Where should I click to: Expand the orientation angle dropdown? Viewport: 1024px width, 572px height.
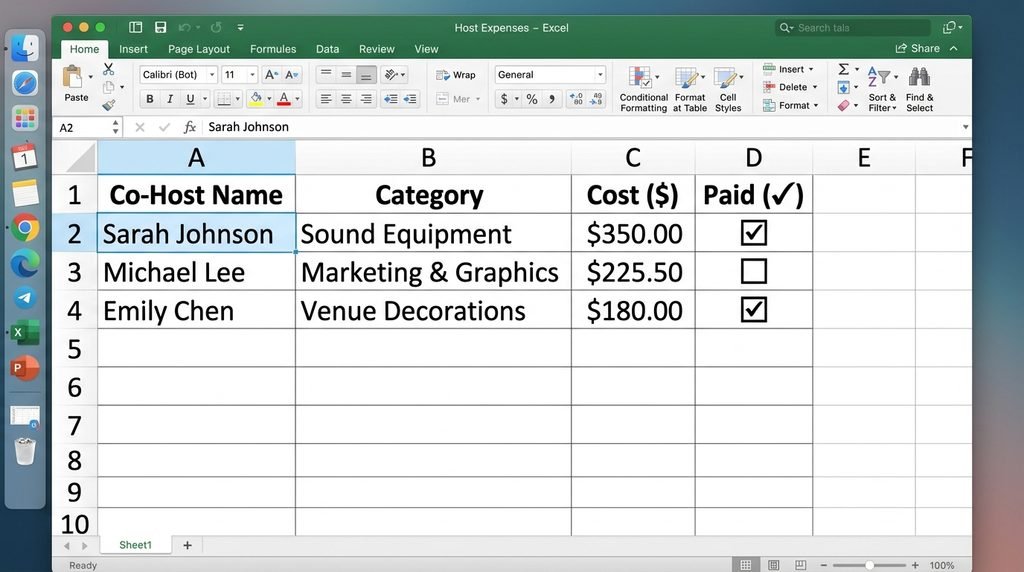pos(403,75)
